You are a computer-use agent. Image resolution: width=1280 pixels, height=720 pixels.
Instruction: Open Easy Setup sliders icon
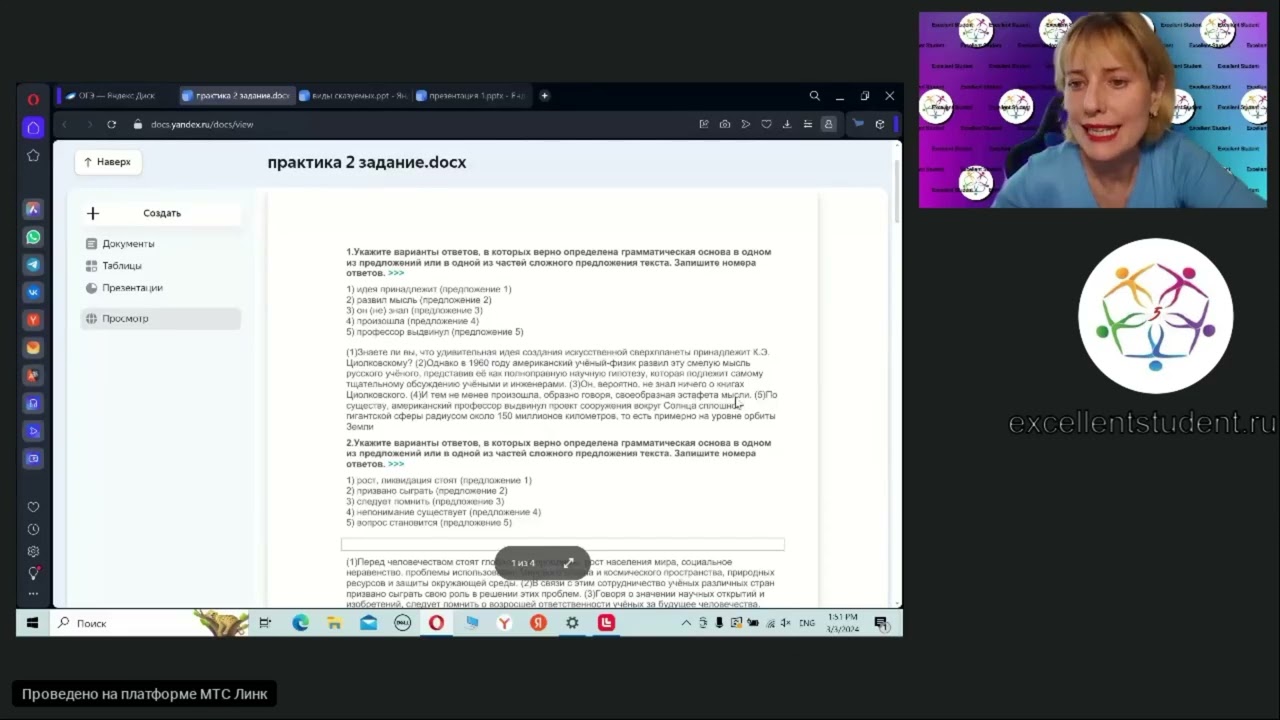(808, 124)
